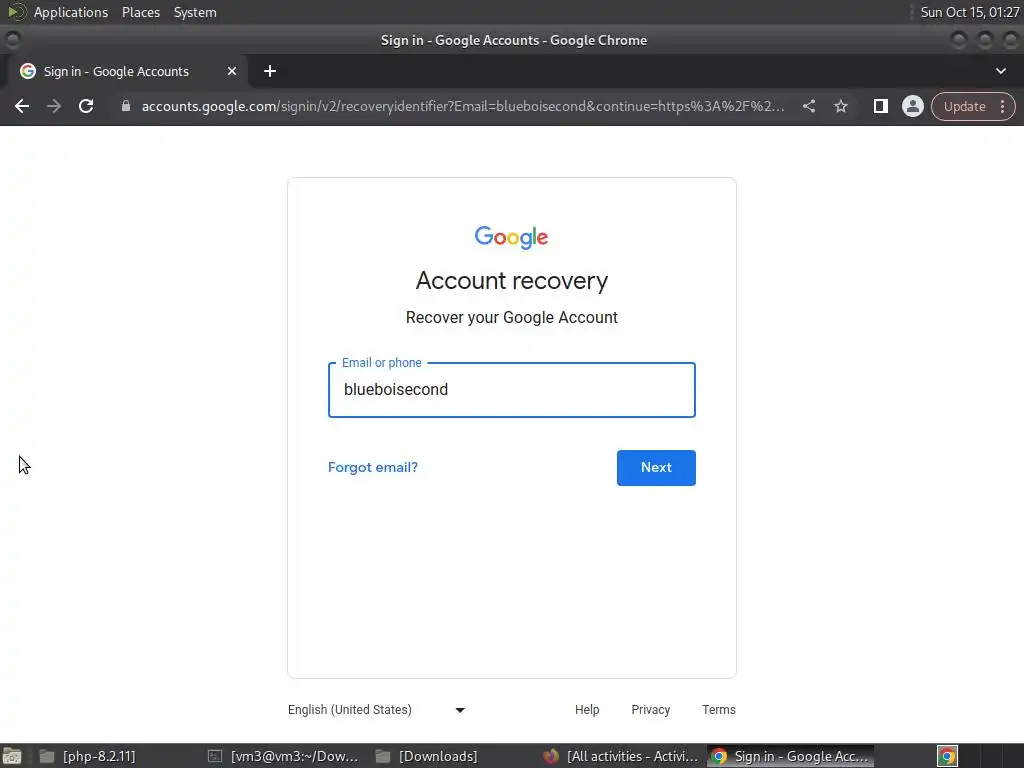Image resolution: width=1024 pixels, height=768 pixels.
Task: Click the address bar URL
Action: (x=462, y=106)
